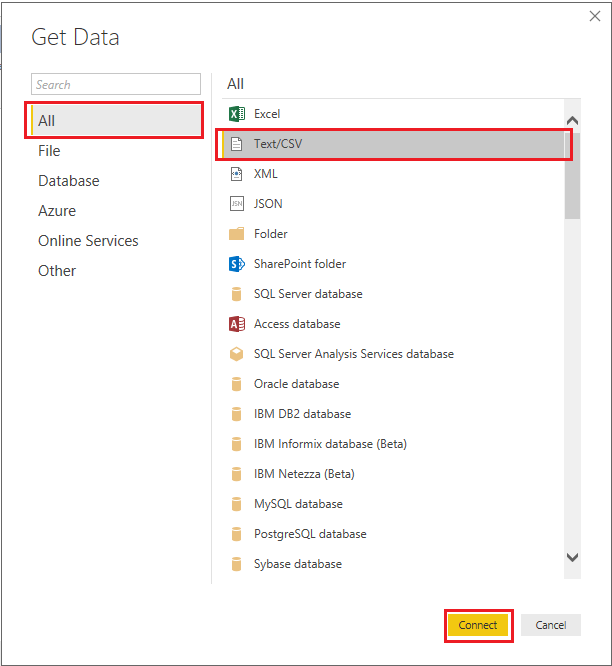Viewport: 612px width, 666px height.
Task: Select the Excel label
Action: coord(267,114)
